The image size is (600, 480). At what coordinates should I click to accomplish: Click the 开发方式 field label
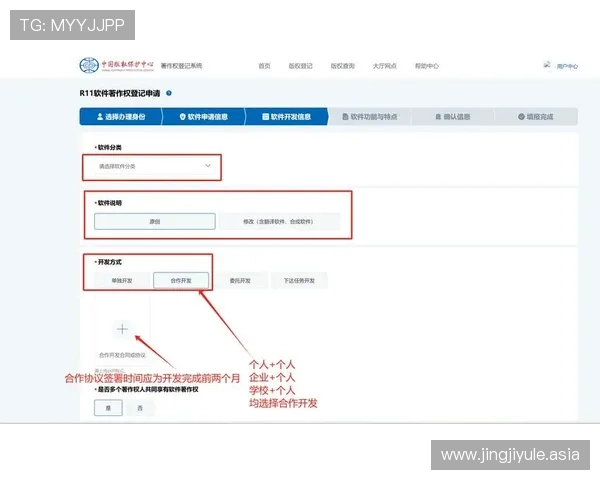[109, 262]
